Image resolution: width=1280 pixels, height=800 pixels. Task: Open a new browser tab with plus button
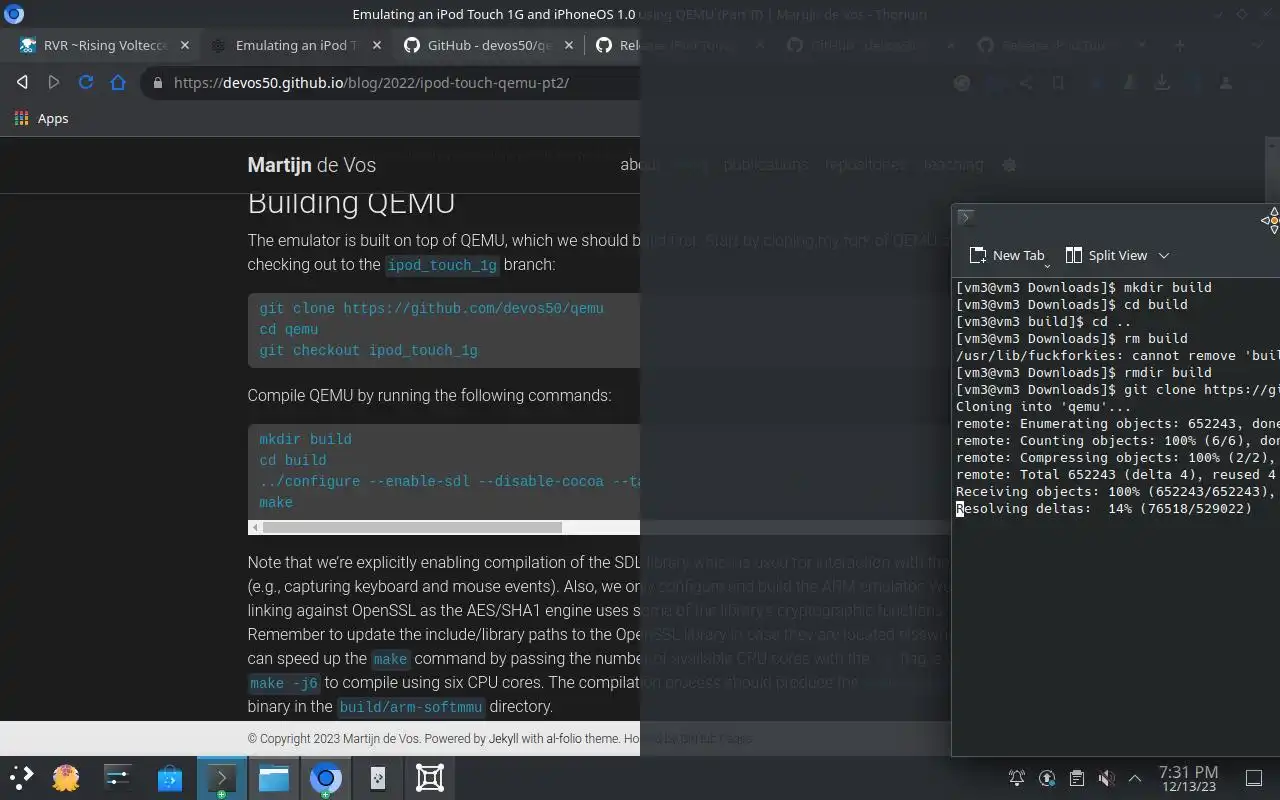pyautogui.click(x=1179, y=45)
